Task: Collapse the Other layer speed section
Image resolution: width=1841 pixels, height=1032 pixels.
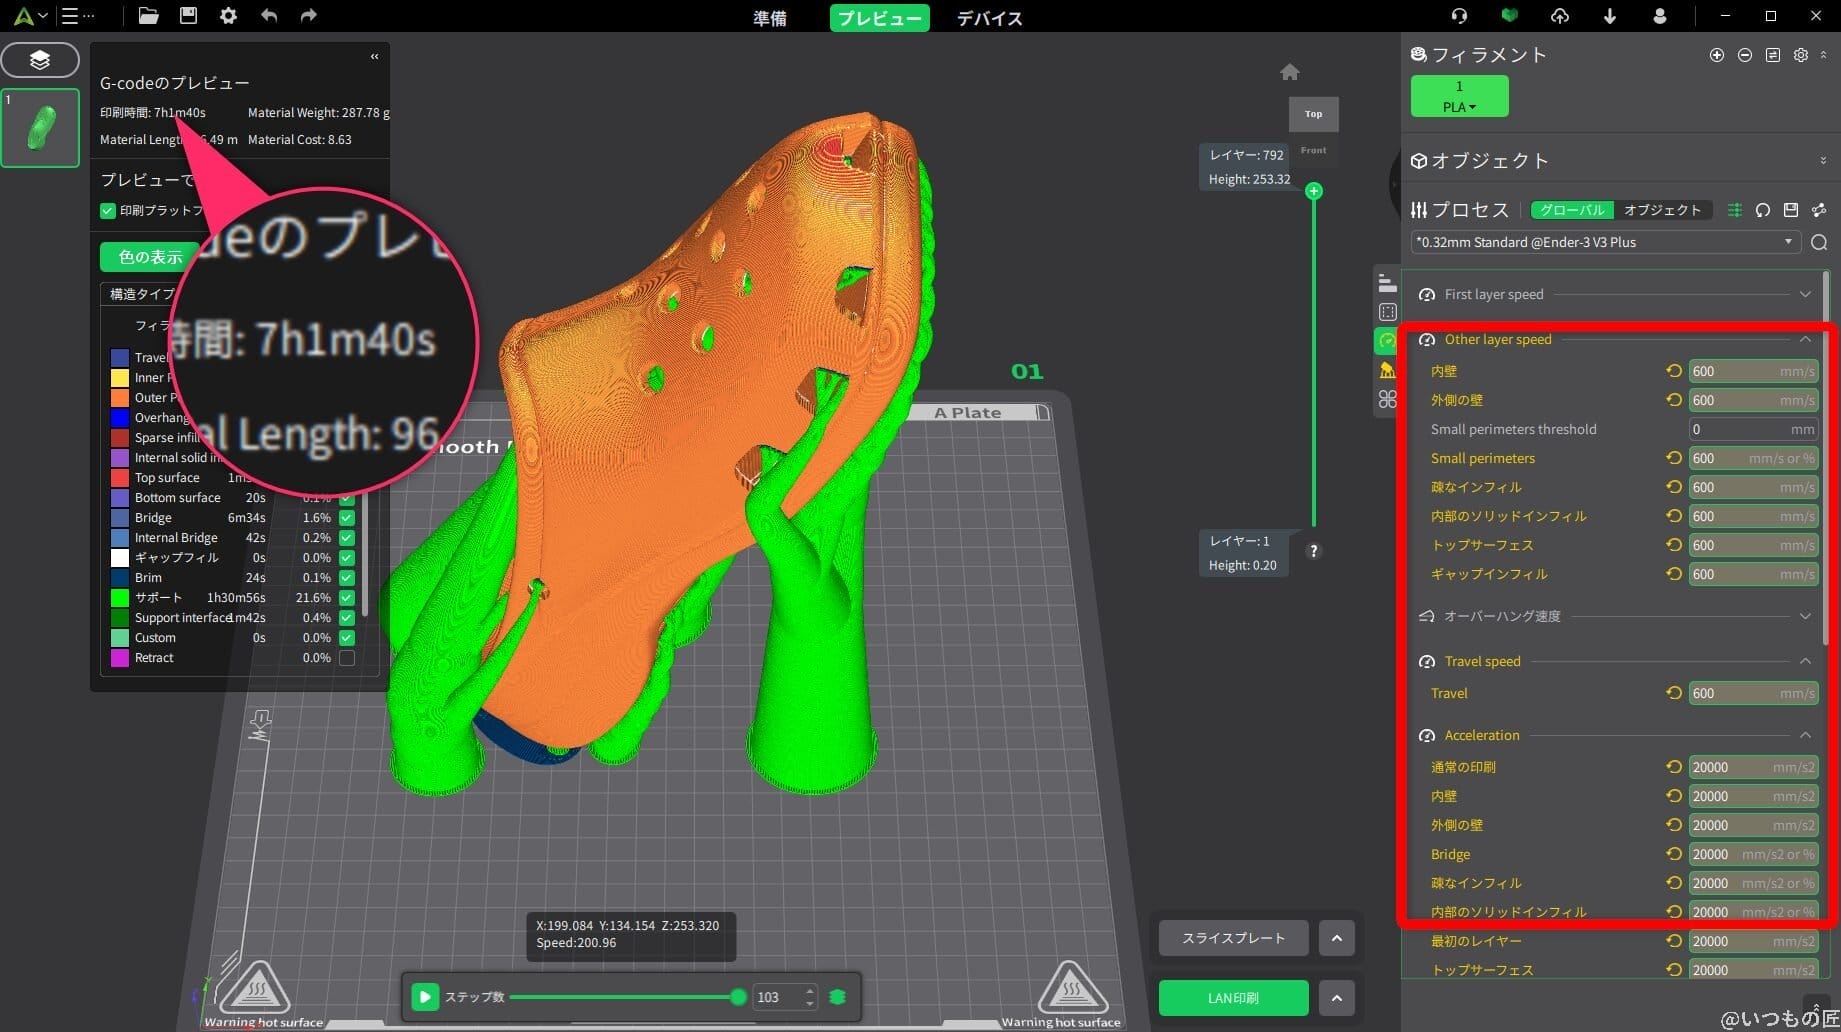Action: click(1805, 339)
